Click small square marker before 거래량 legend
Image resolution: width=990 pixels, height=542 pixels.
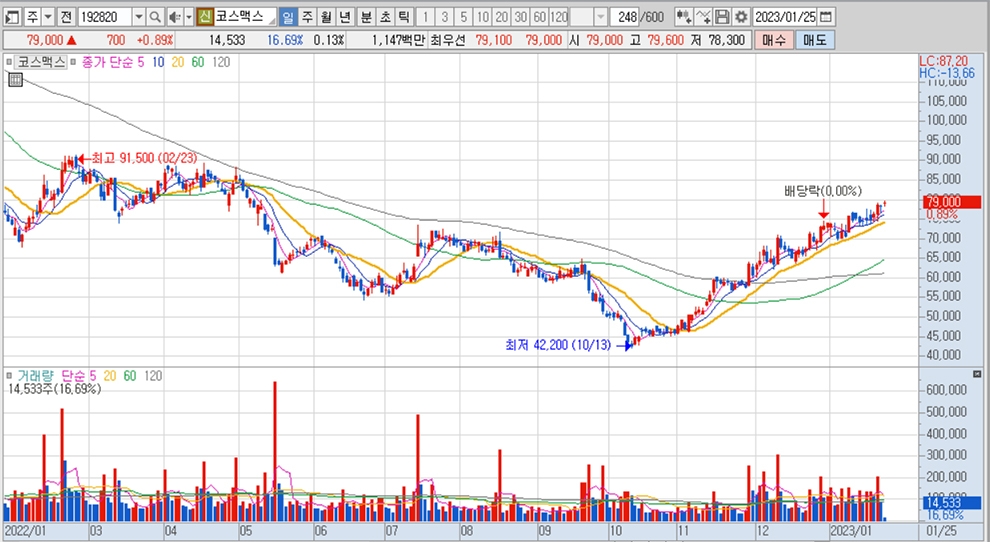[x=9, y=376]
